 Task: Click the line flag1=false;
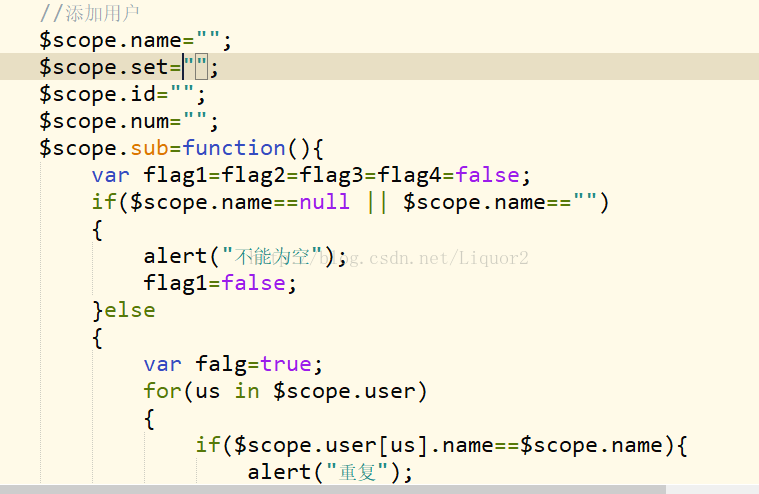(x=220, y=283)
